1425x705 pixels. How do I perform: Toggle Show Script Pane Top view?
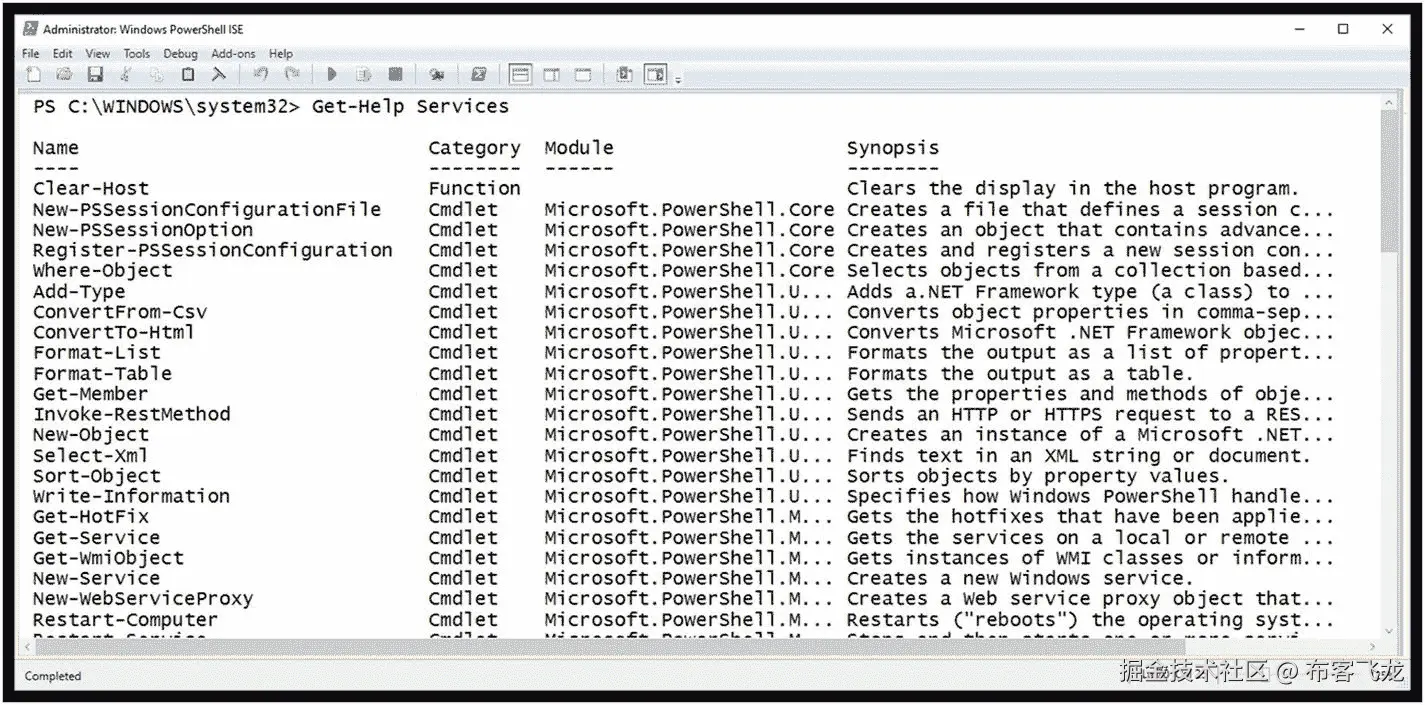point(520,74)
